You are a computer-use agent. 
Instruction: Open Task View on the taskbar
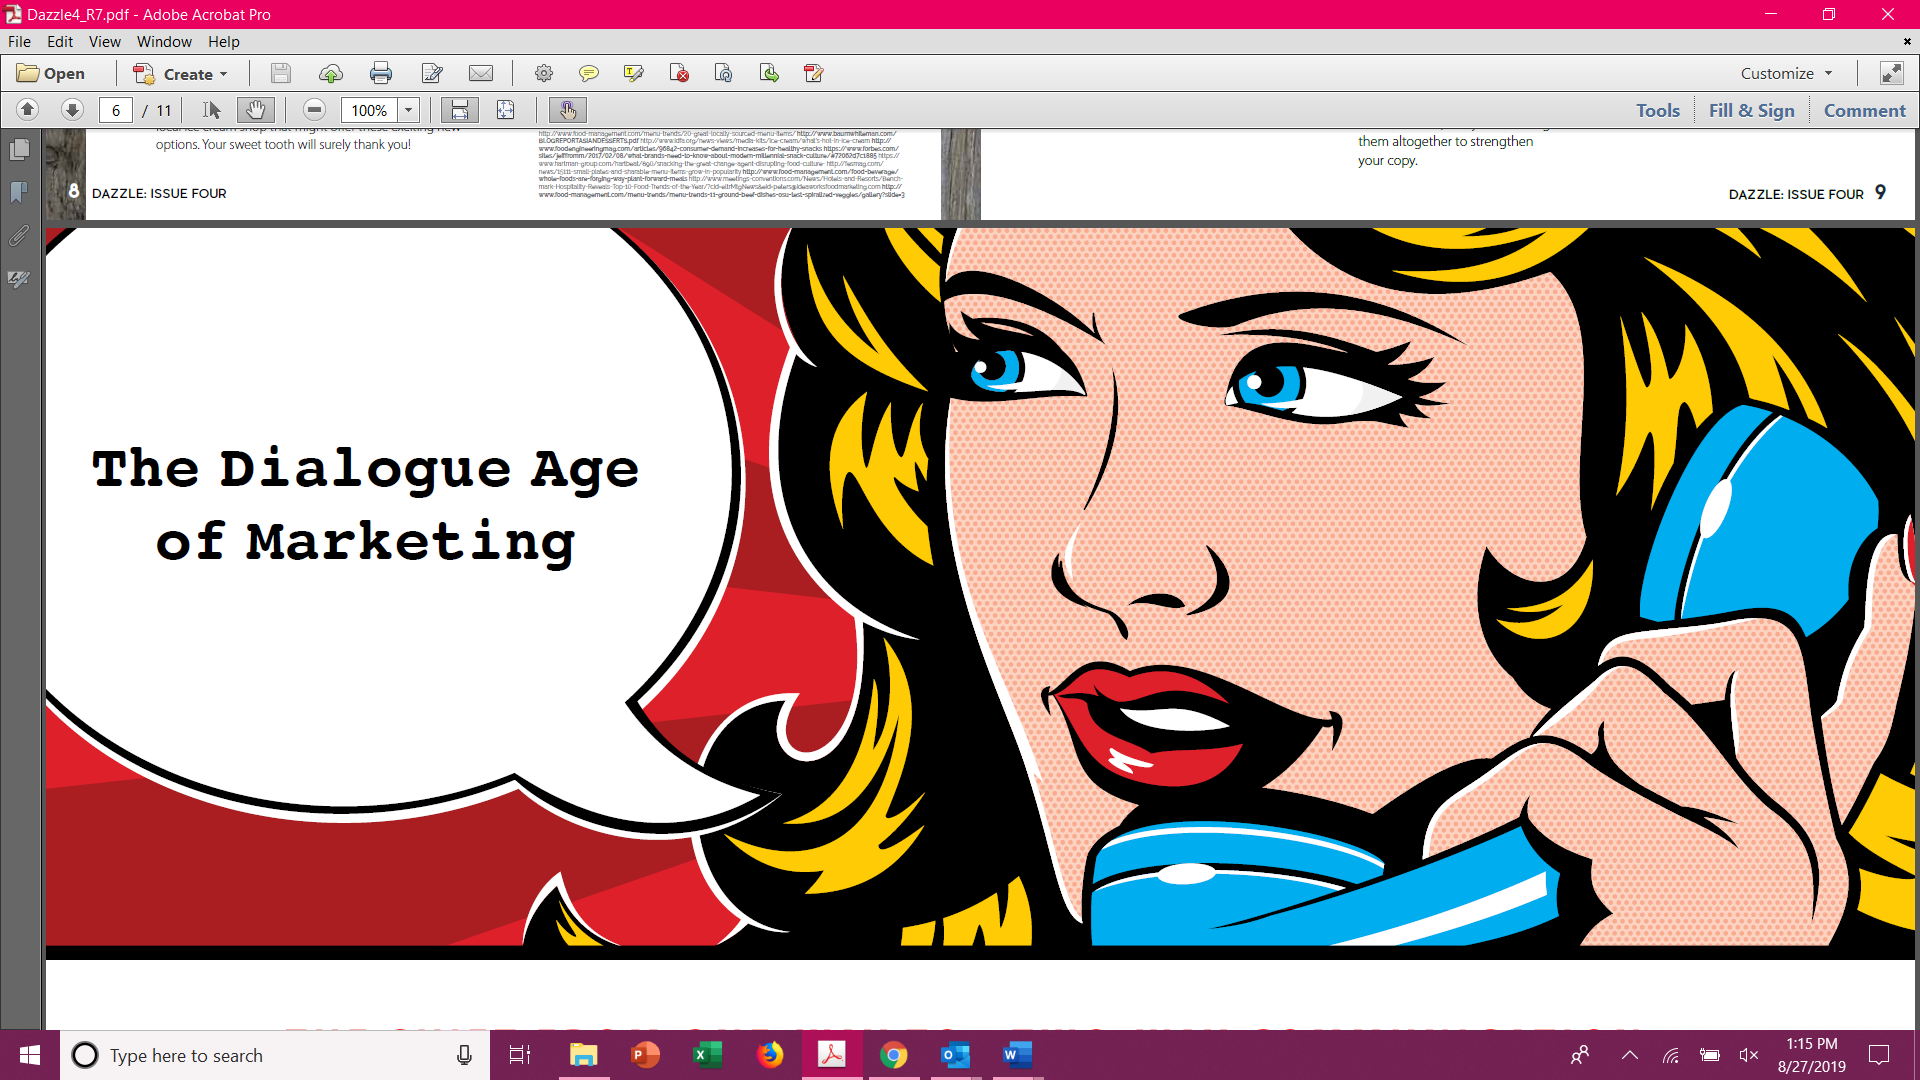pos(520,1055)
